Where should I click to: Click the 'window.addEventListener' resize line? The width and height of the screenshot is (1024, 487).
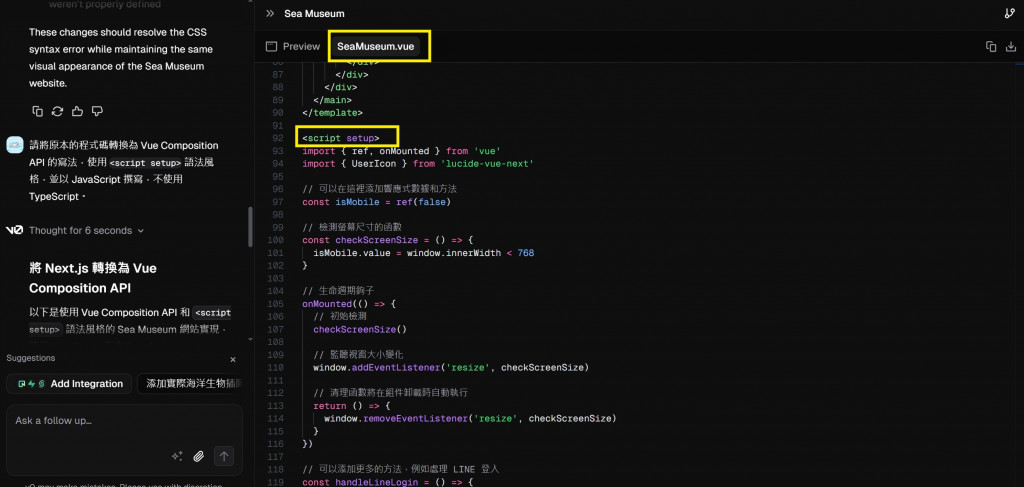click(x=451, y=368)
